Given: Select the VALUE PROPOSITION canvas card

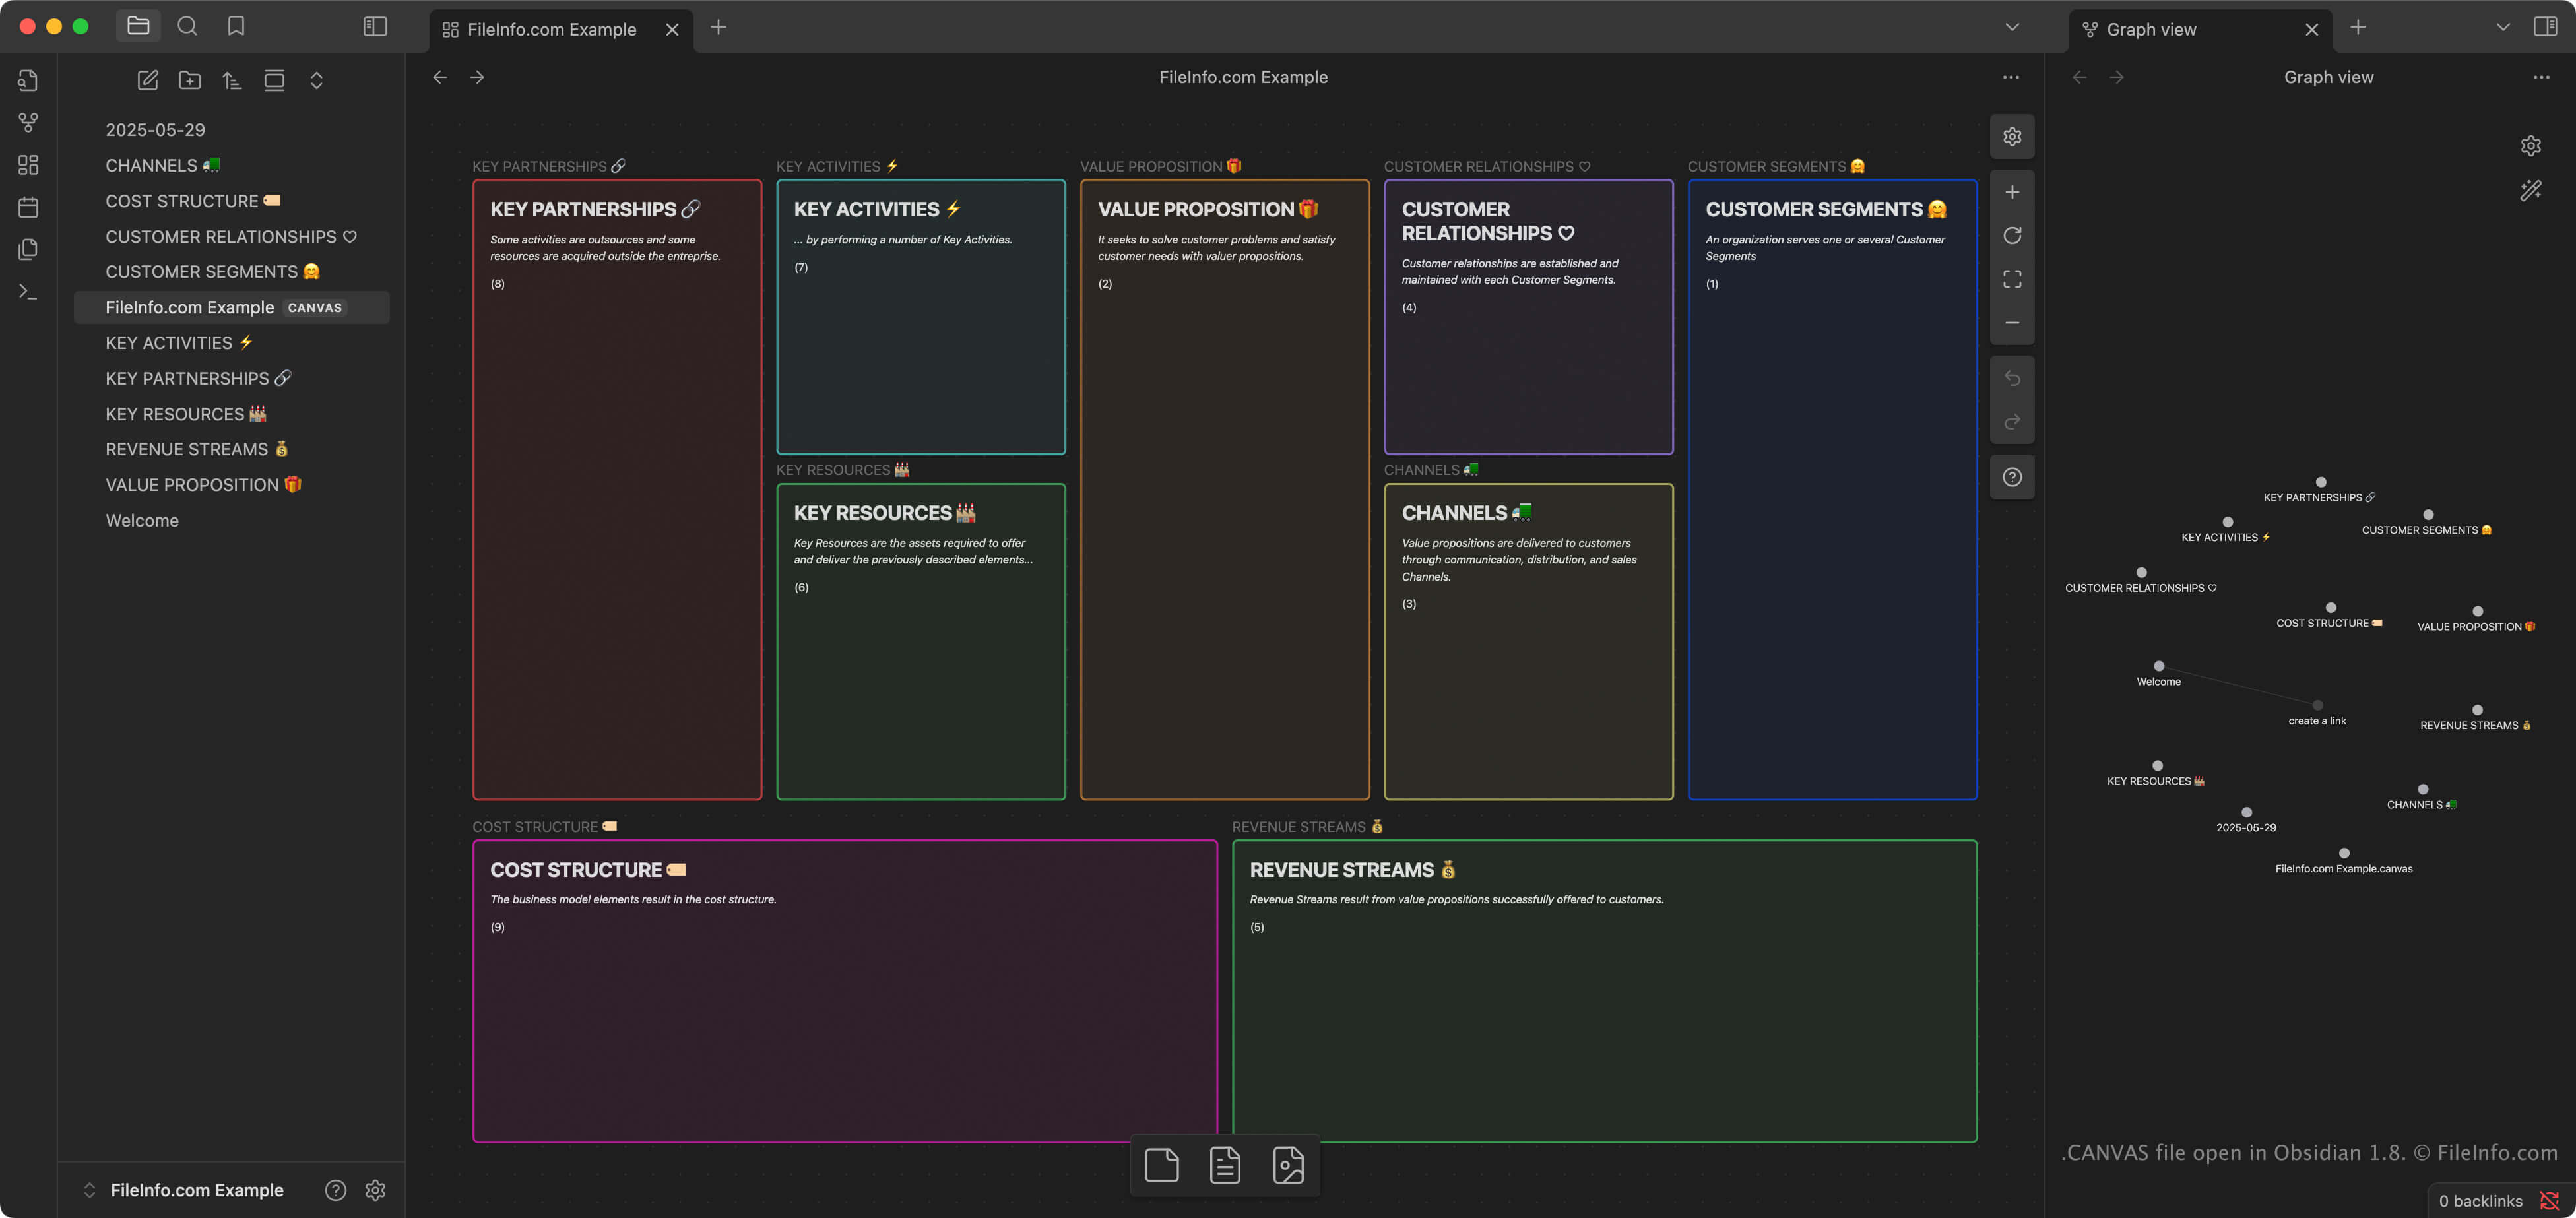Looking at the screenshot, I should pyautogui.click(x=1224, y=490).
